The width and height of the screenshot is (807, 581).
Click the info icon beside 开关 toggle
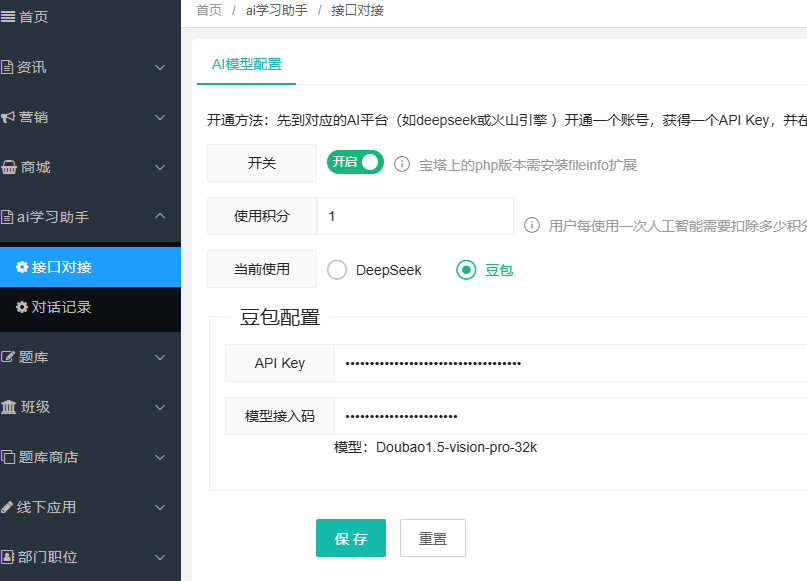[402, 164]
